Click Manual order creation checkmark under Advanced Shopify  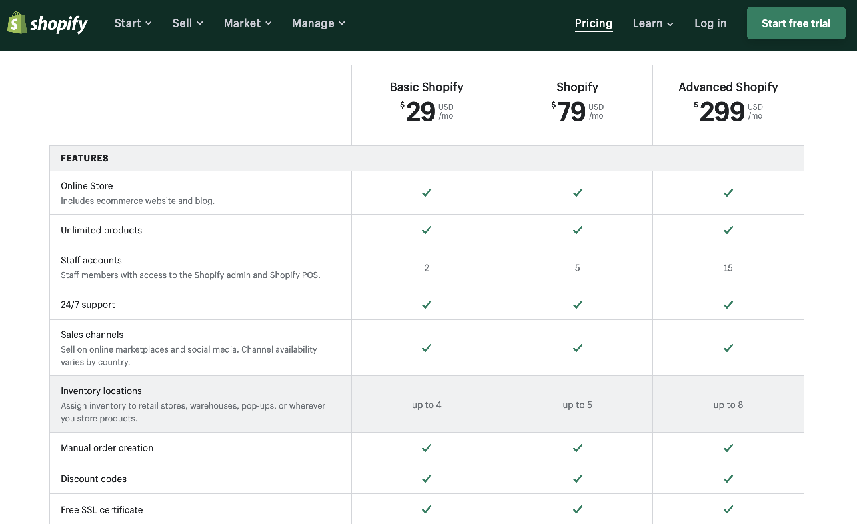[728, 448]
